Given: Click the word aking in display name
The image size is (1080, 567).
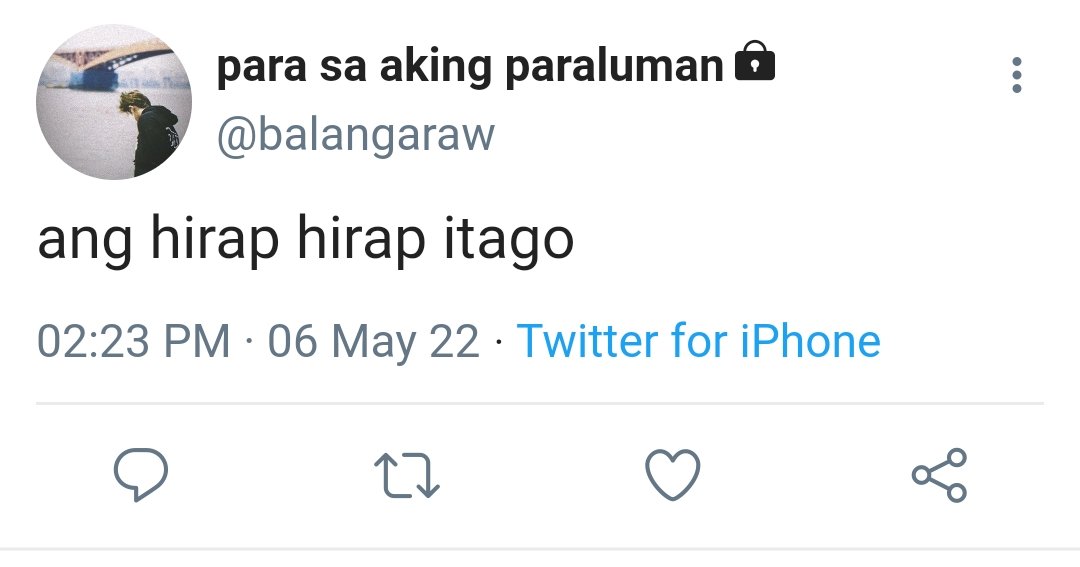Looking at the screenshot, I should point(436,68).
